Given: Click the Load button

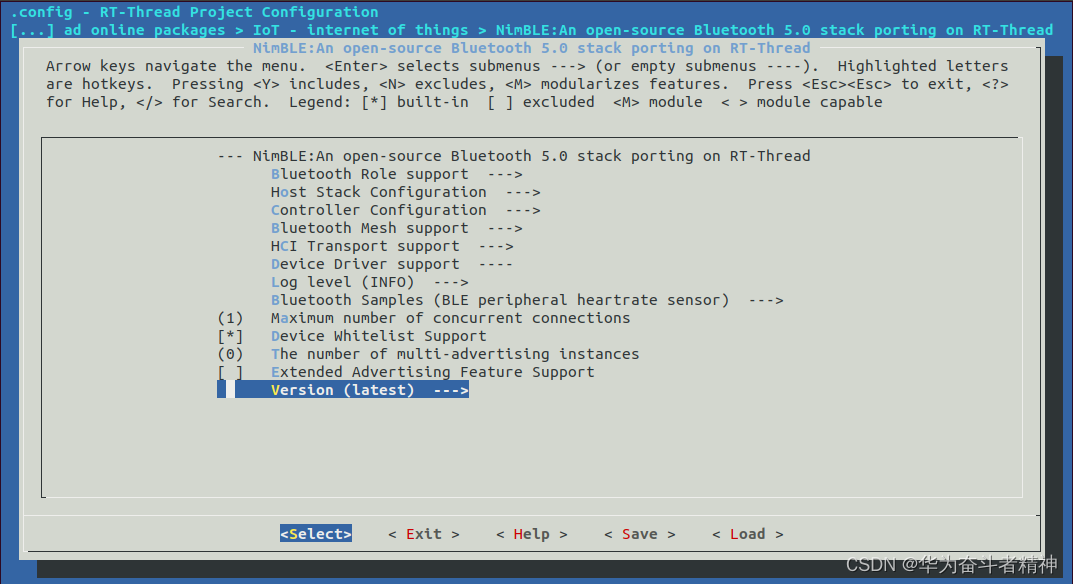Looking at the screenshot, I should (746, 533).
